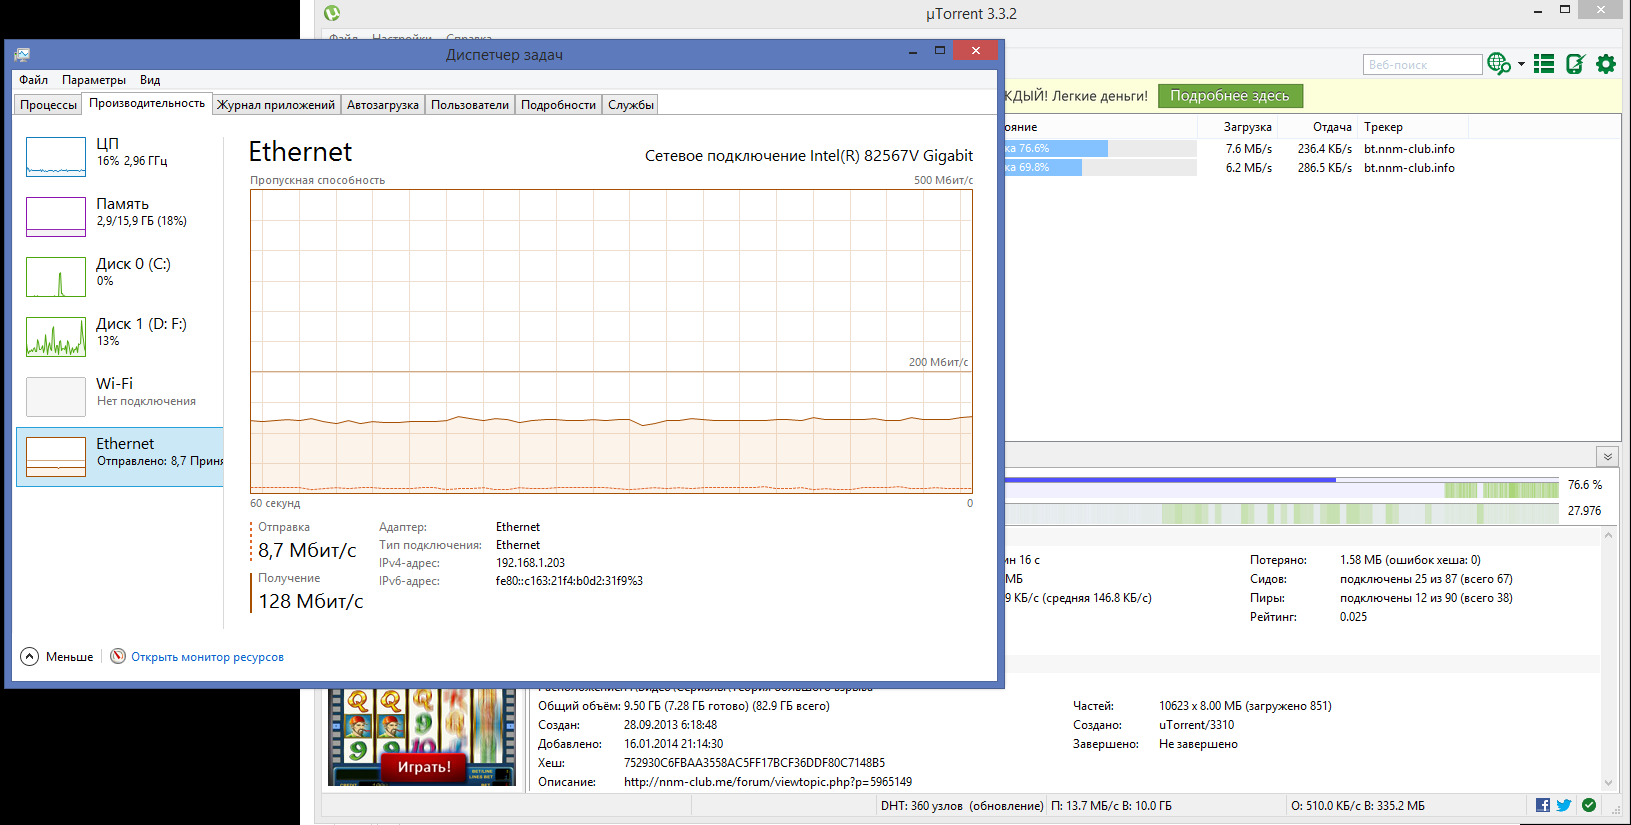Click the IPv4 address 192.168.1.203

point(530,563)
